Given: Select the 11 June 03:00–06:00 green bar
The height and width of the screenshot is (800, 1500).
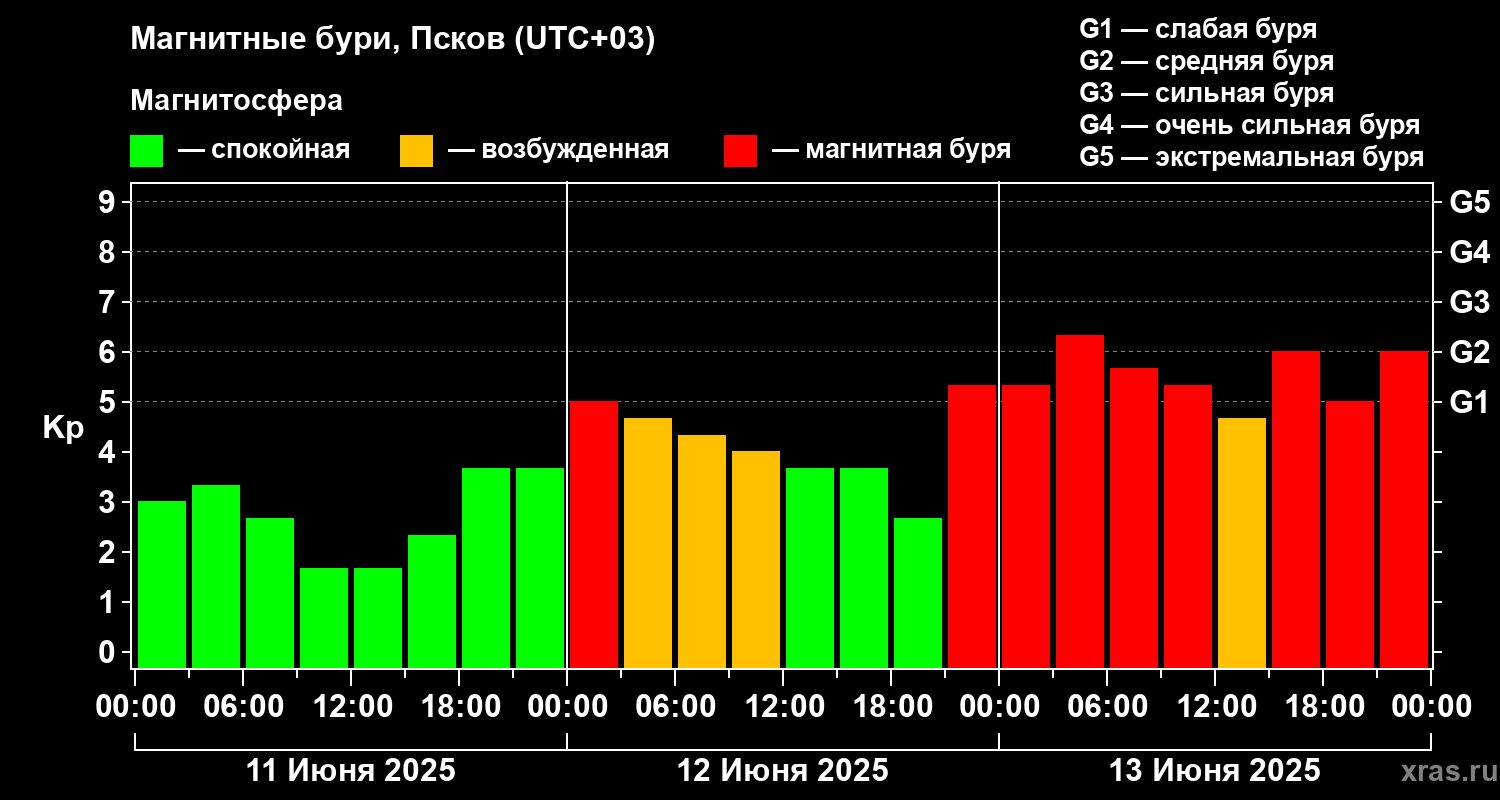Looking at the screenshot, I should pos(216,576).
